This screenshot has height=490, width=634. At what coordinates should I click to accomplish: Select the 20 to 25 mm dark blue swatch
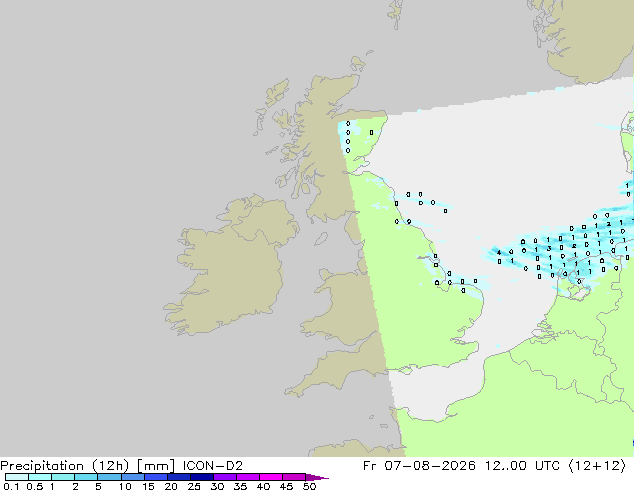[x=179, y=477]
